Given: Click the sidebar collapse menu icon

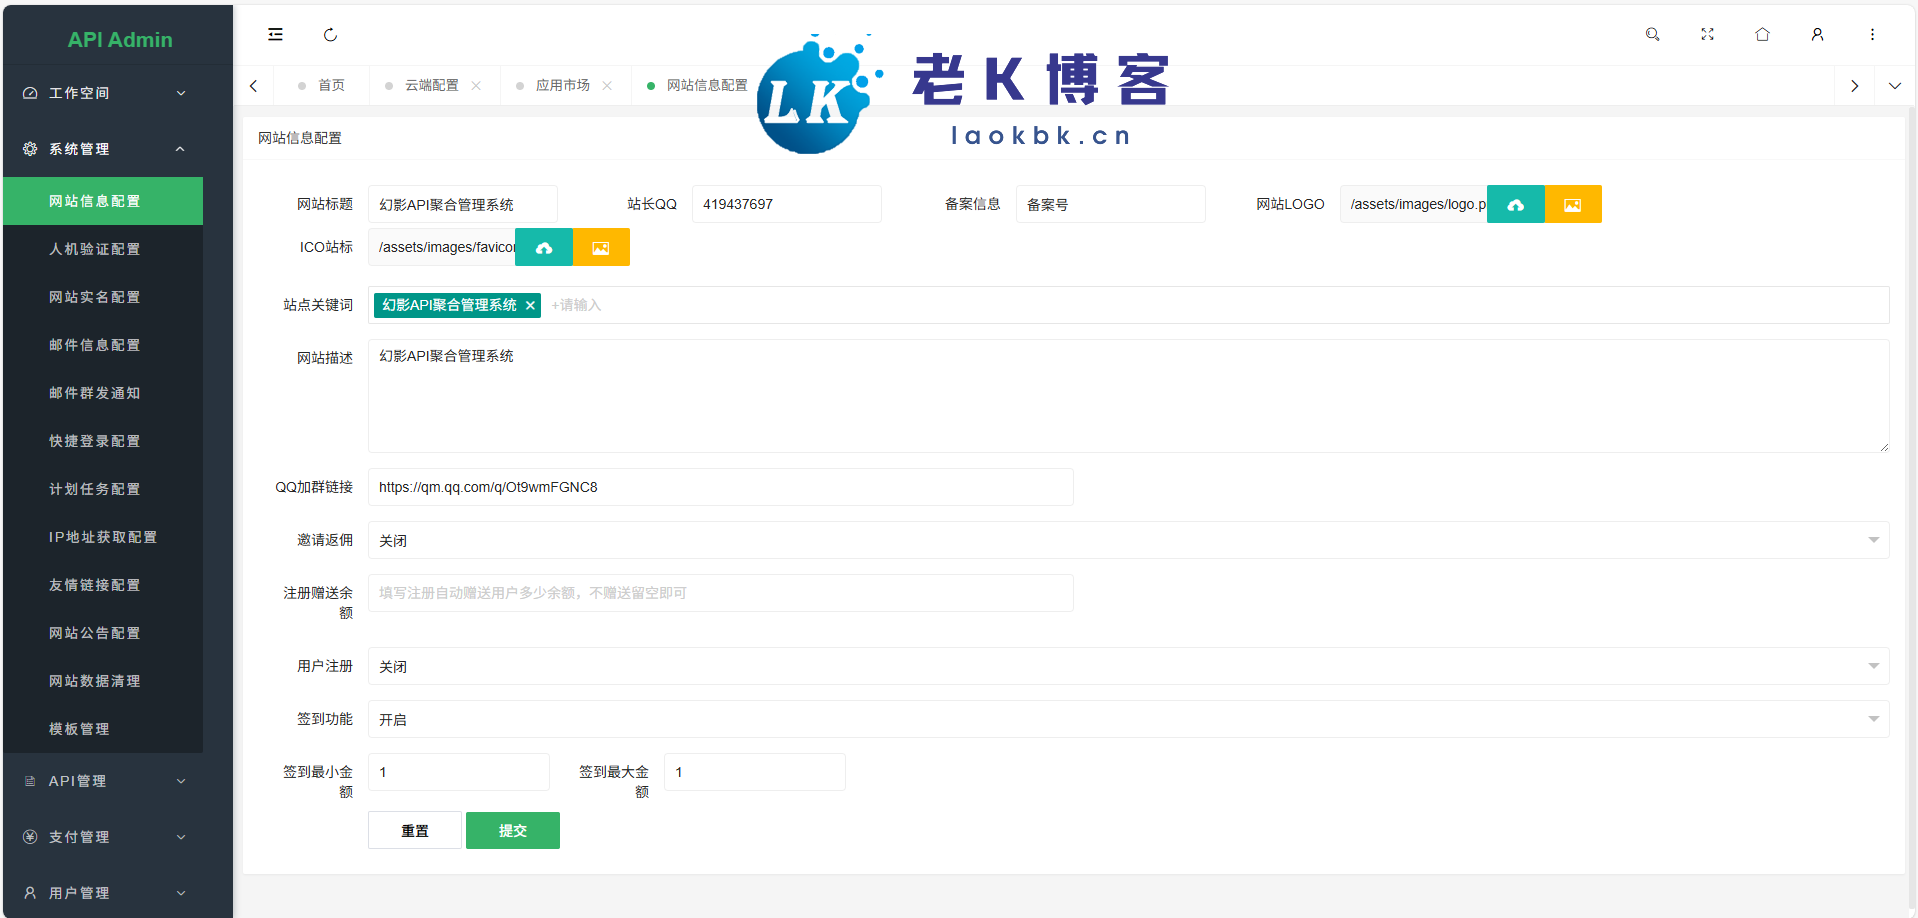Looking at the screenshot, I should click(275, 35).
